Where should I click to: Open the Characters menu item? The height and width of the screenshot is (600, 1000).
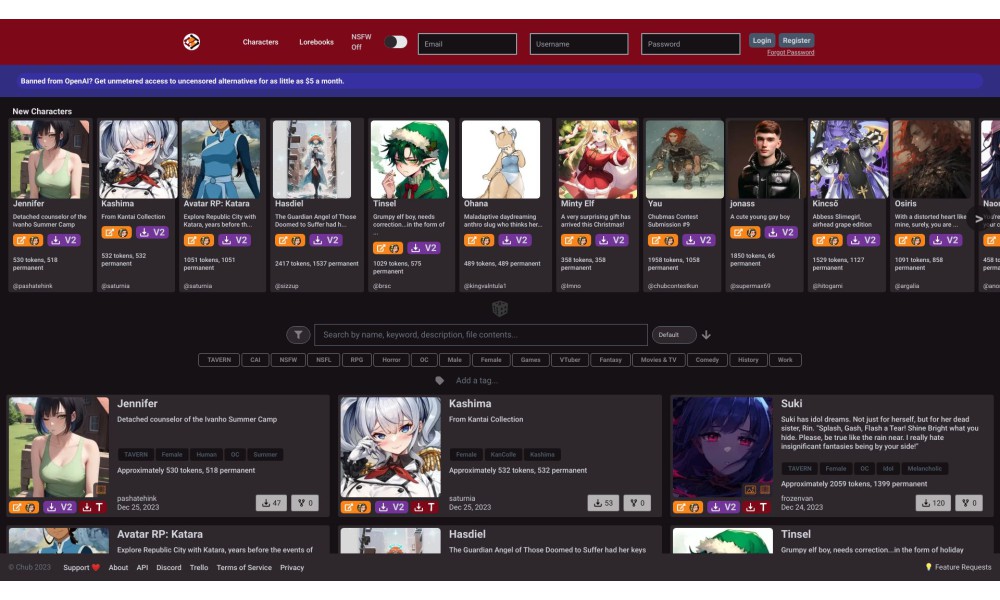(260, 42)
